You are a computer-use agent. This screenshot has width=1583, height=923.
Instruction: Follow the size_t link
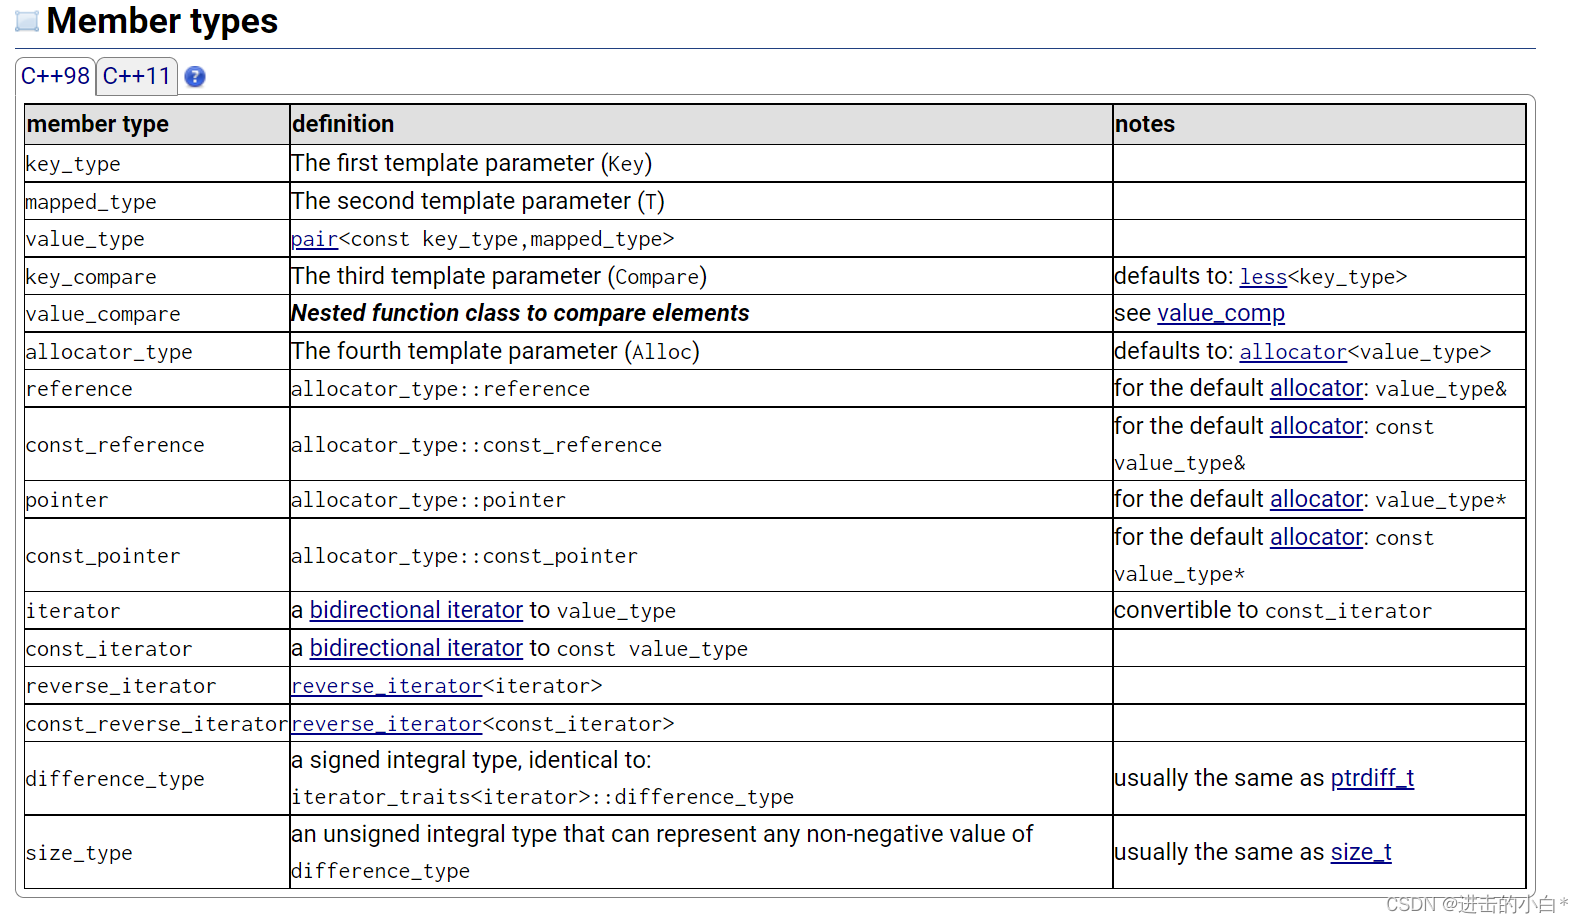point(1361,852)
